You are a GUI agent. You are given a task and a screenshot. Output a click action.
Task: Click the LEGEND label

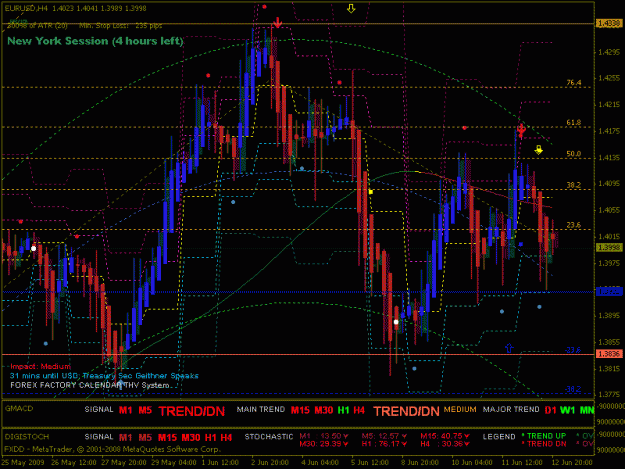pos(499,437)
